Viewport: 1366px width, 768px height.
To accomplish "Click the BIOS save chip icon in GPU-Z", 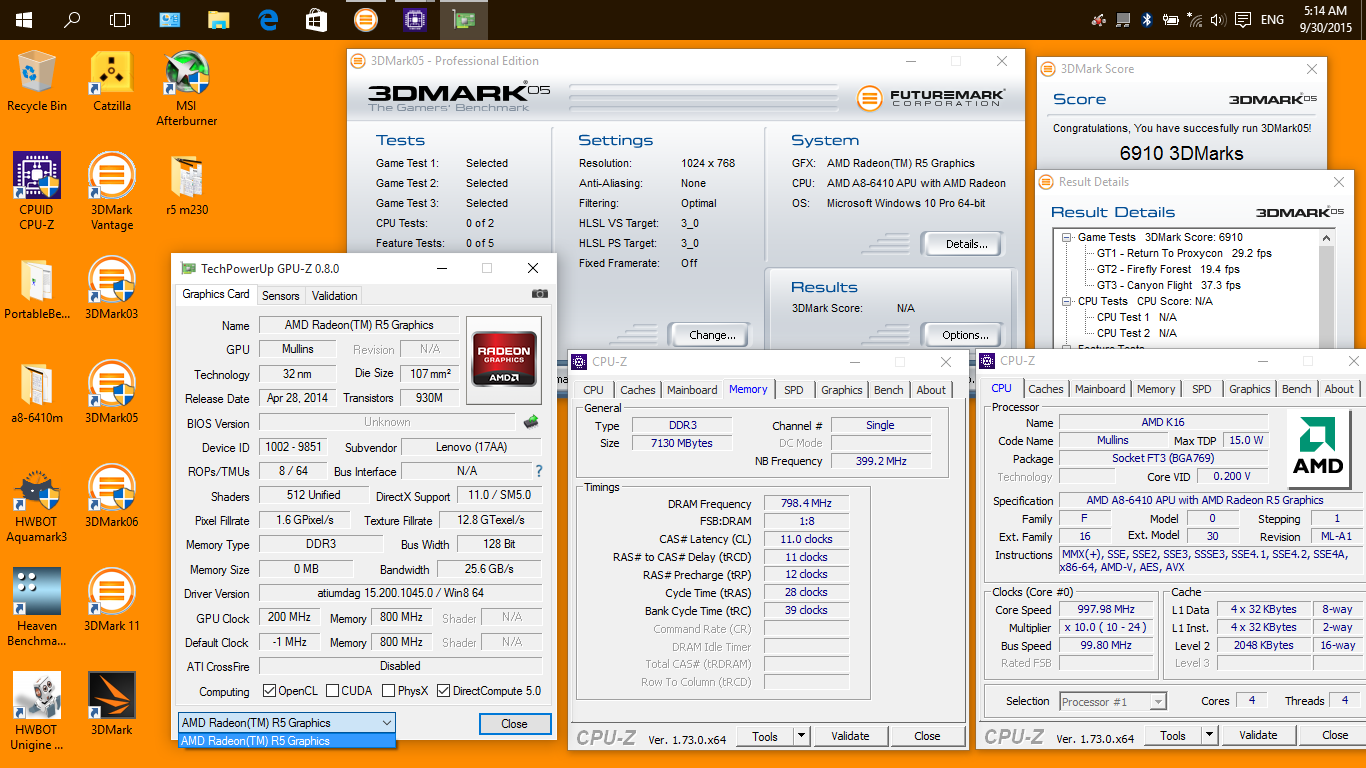I will (x=531, y=422).
